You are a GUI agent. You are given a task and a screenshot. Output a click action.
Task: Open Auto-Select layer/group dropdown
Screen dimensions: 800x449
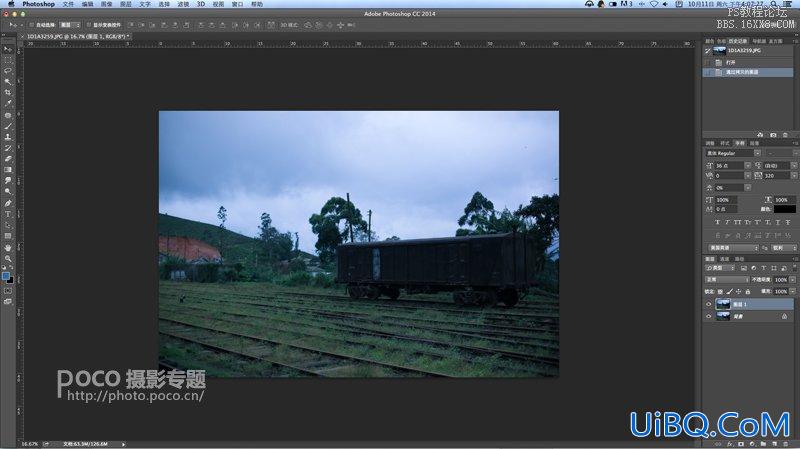(x=70, y=24)
